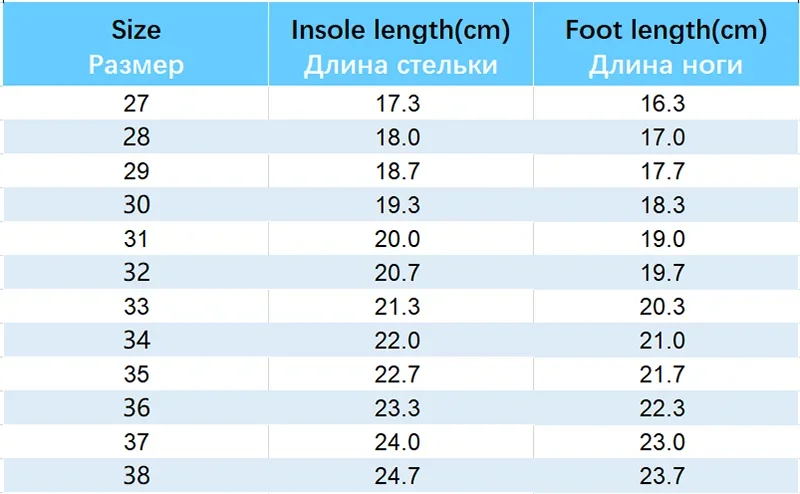Image resolution: width=800 pixels, height=494 pixels.
Task: Click foot length 22.3 cell
Action: pyautogui.click(x=666, y=408)
